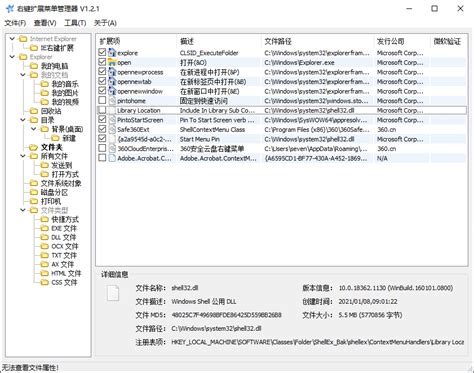Click the PintoStartScreen row file icon
This screenshot has width=474, height=373.
point(112,120)
